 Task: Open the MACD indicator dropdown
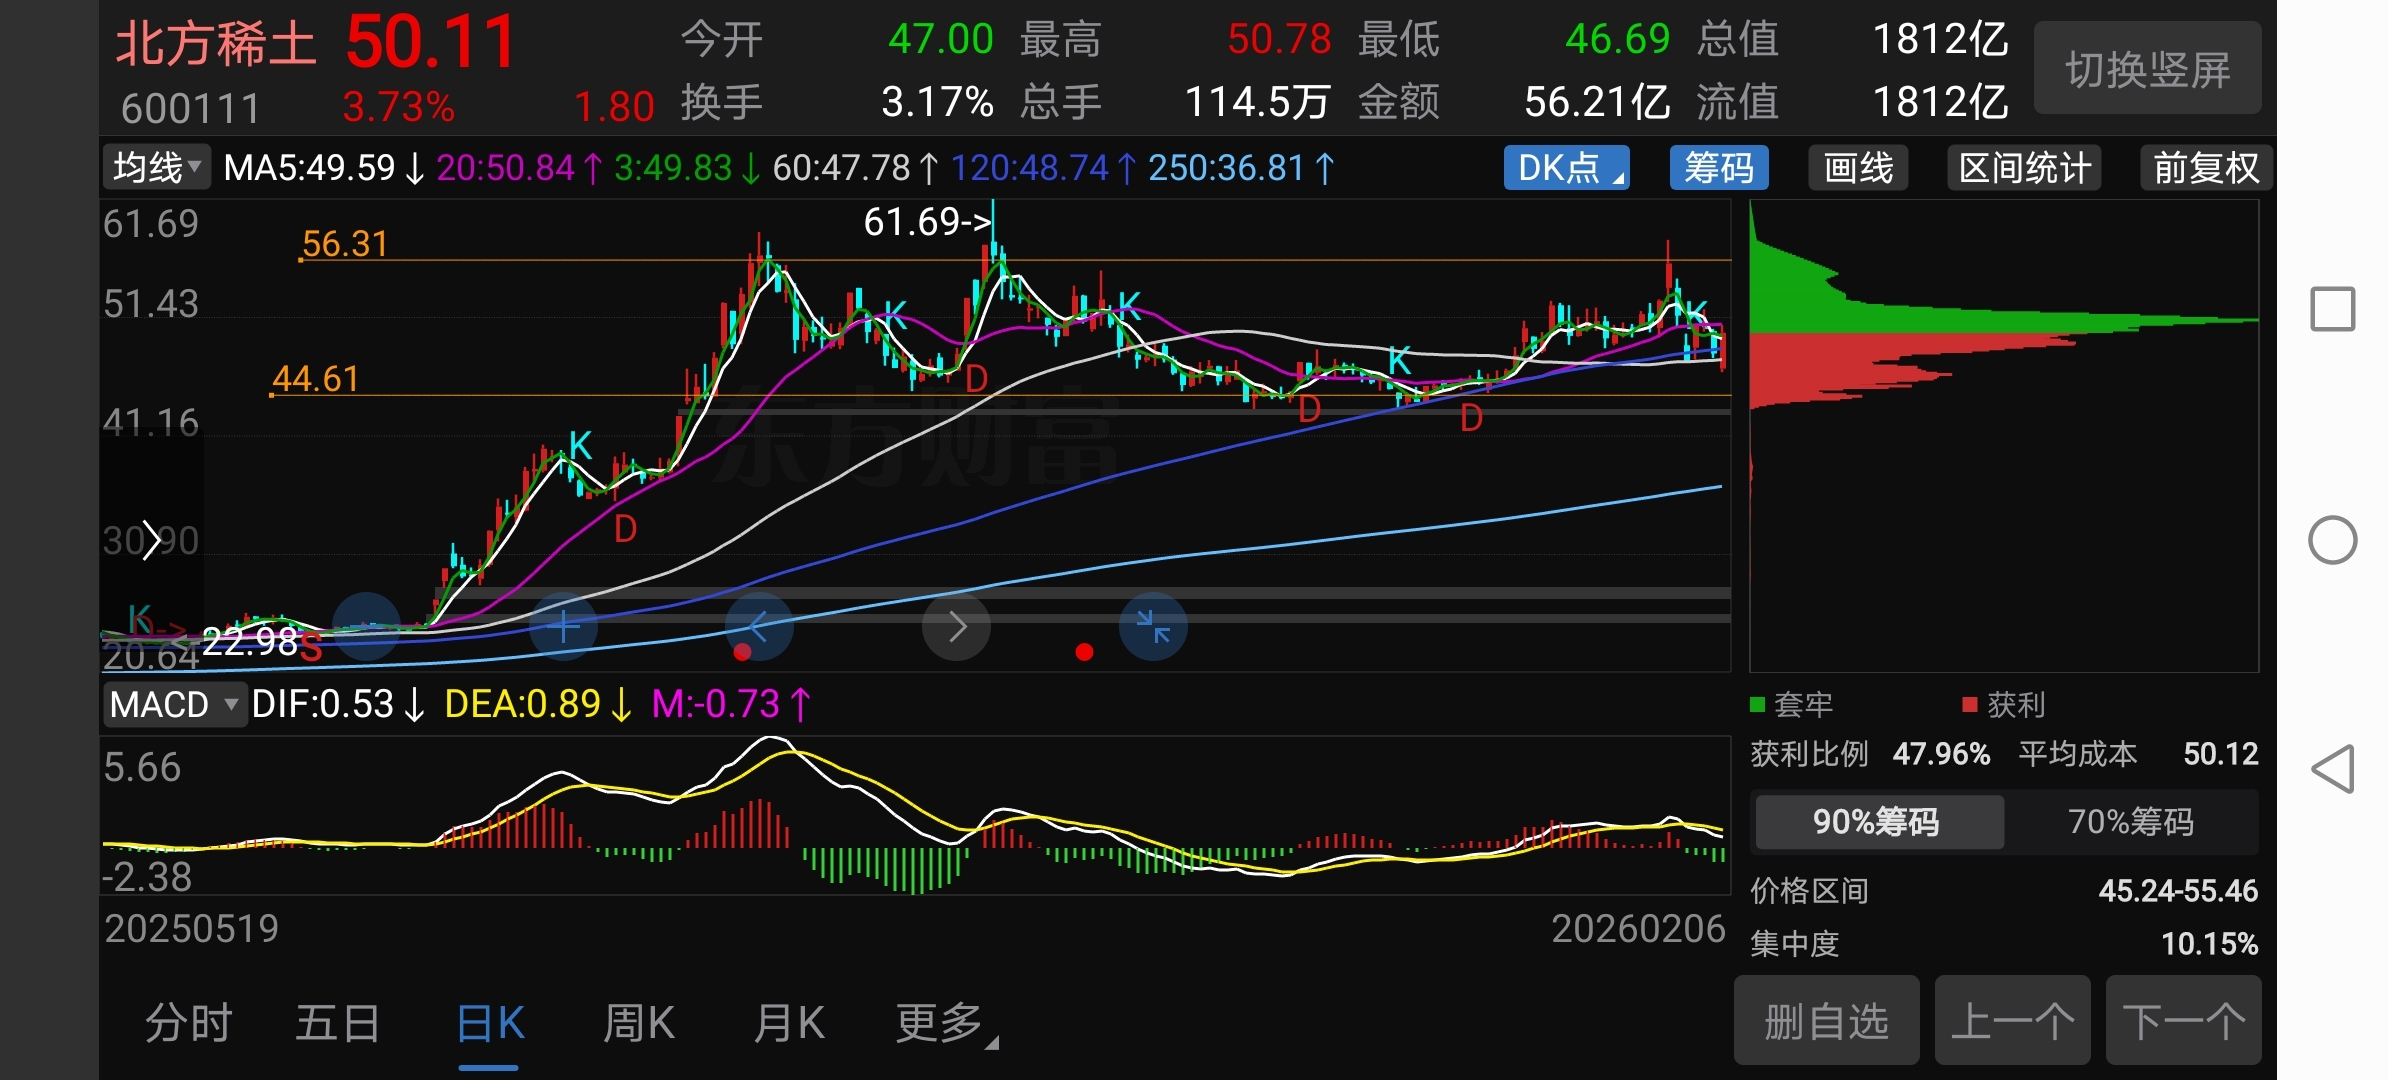[174, 705]
